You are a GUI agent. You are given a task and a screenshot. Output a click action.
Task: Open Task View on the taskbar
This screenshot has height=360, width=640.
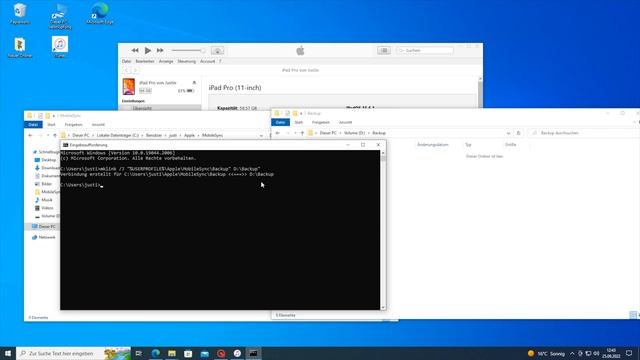[x=139, y=353]
